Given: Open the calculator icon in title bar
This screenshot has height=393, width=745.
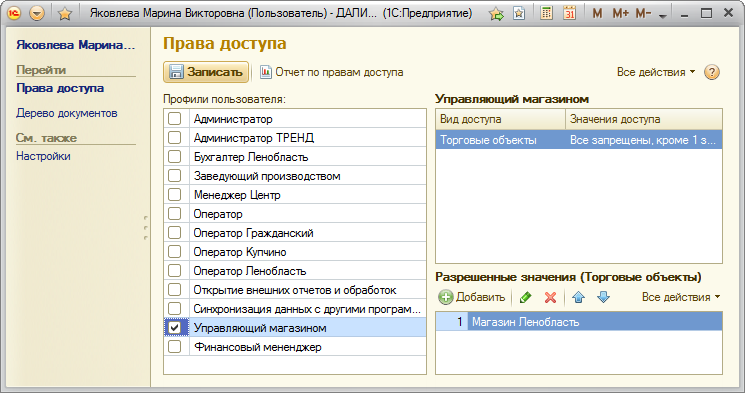Looking at the screenshot, I should (546, 13).
